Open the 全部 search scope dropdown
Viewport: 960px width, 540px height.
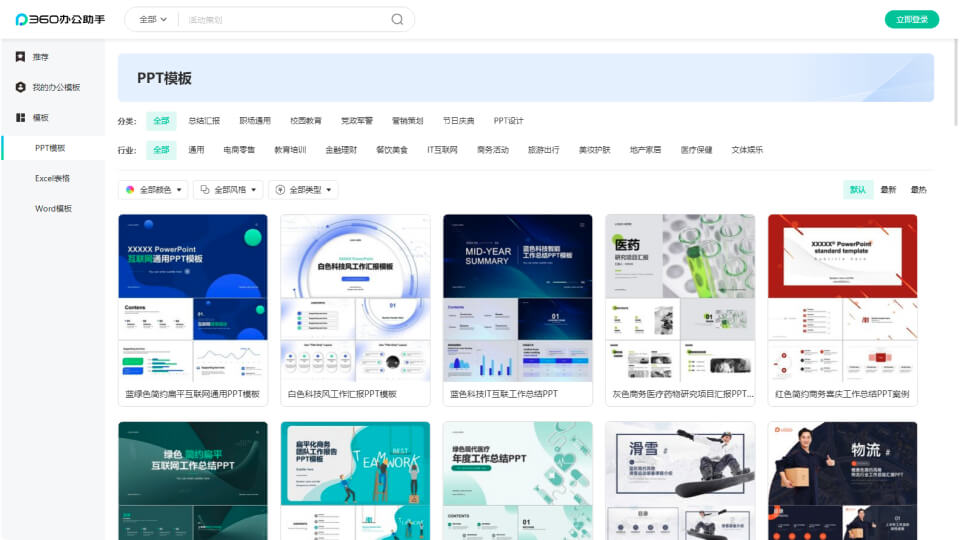click(152, 20)
